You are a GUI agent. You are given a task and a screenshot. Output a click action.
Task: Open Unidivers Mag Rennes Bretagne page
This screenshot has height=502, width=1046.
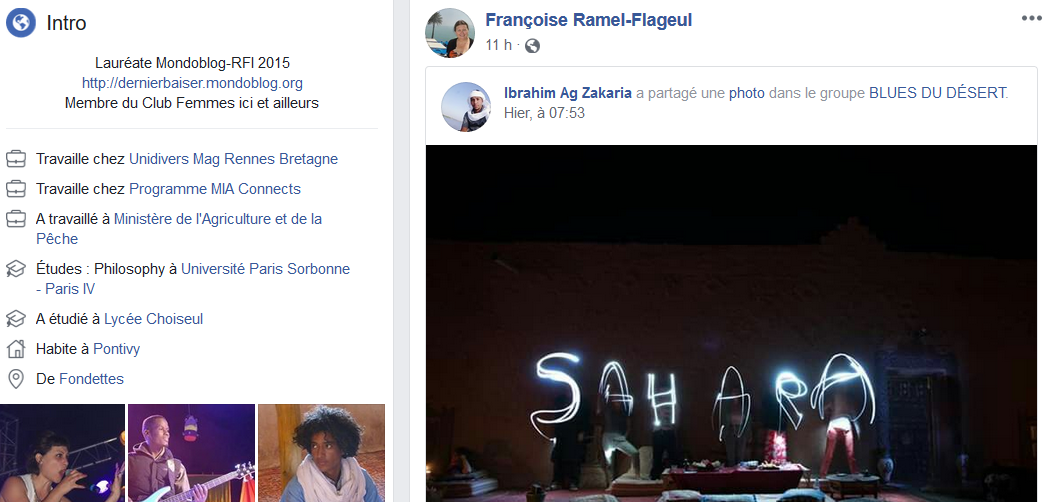point(233,159)
